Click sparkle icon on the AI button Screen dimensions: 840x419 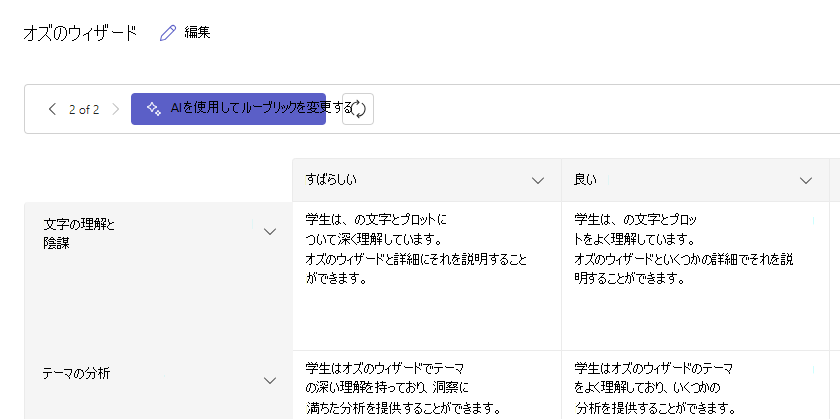[x=154, y=109]
